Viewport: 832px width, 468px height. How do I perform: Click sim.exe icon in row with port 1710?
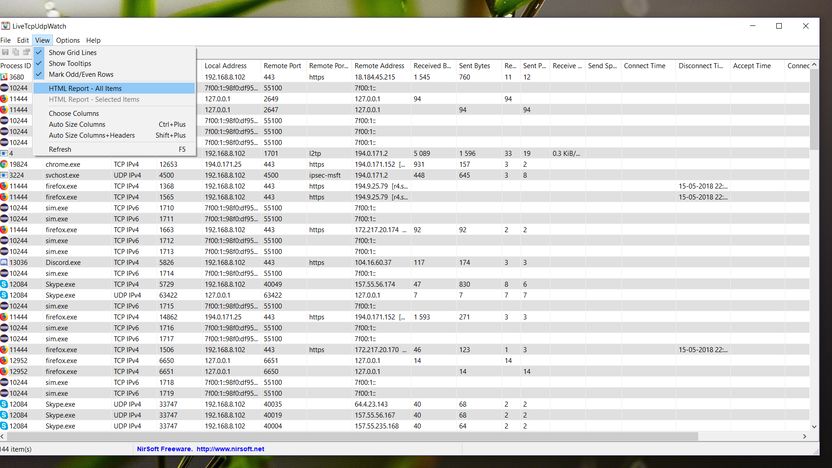coord(4,208)
